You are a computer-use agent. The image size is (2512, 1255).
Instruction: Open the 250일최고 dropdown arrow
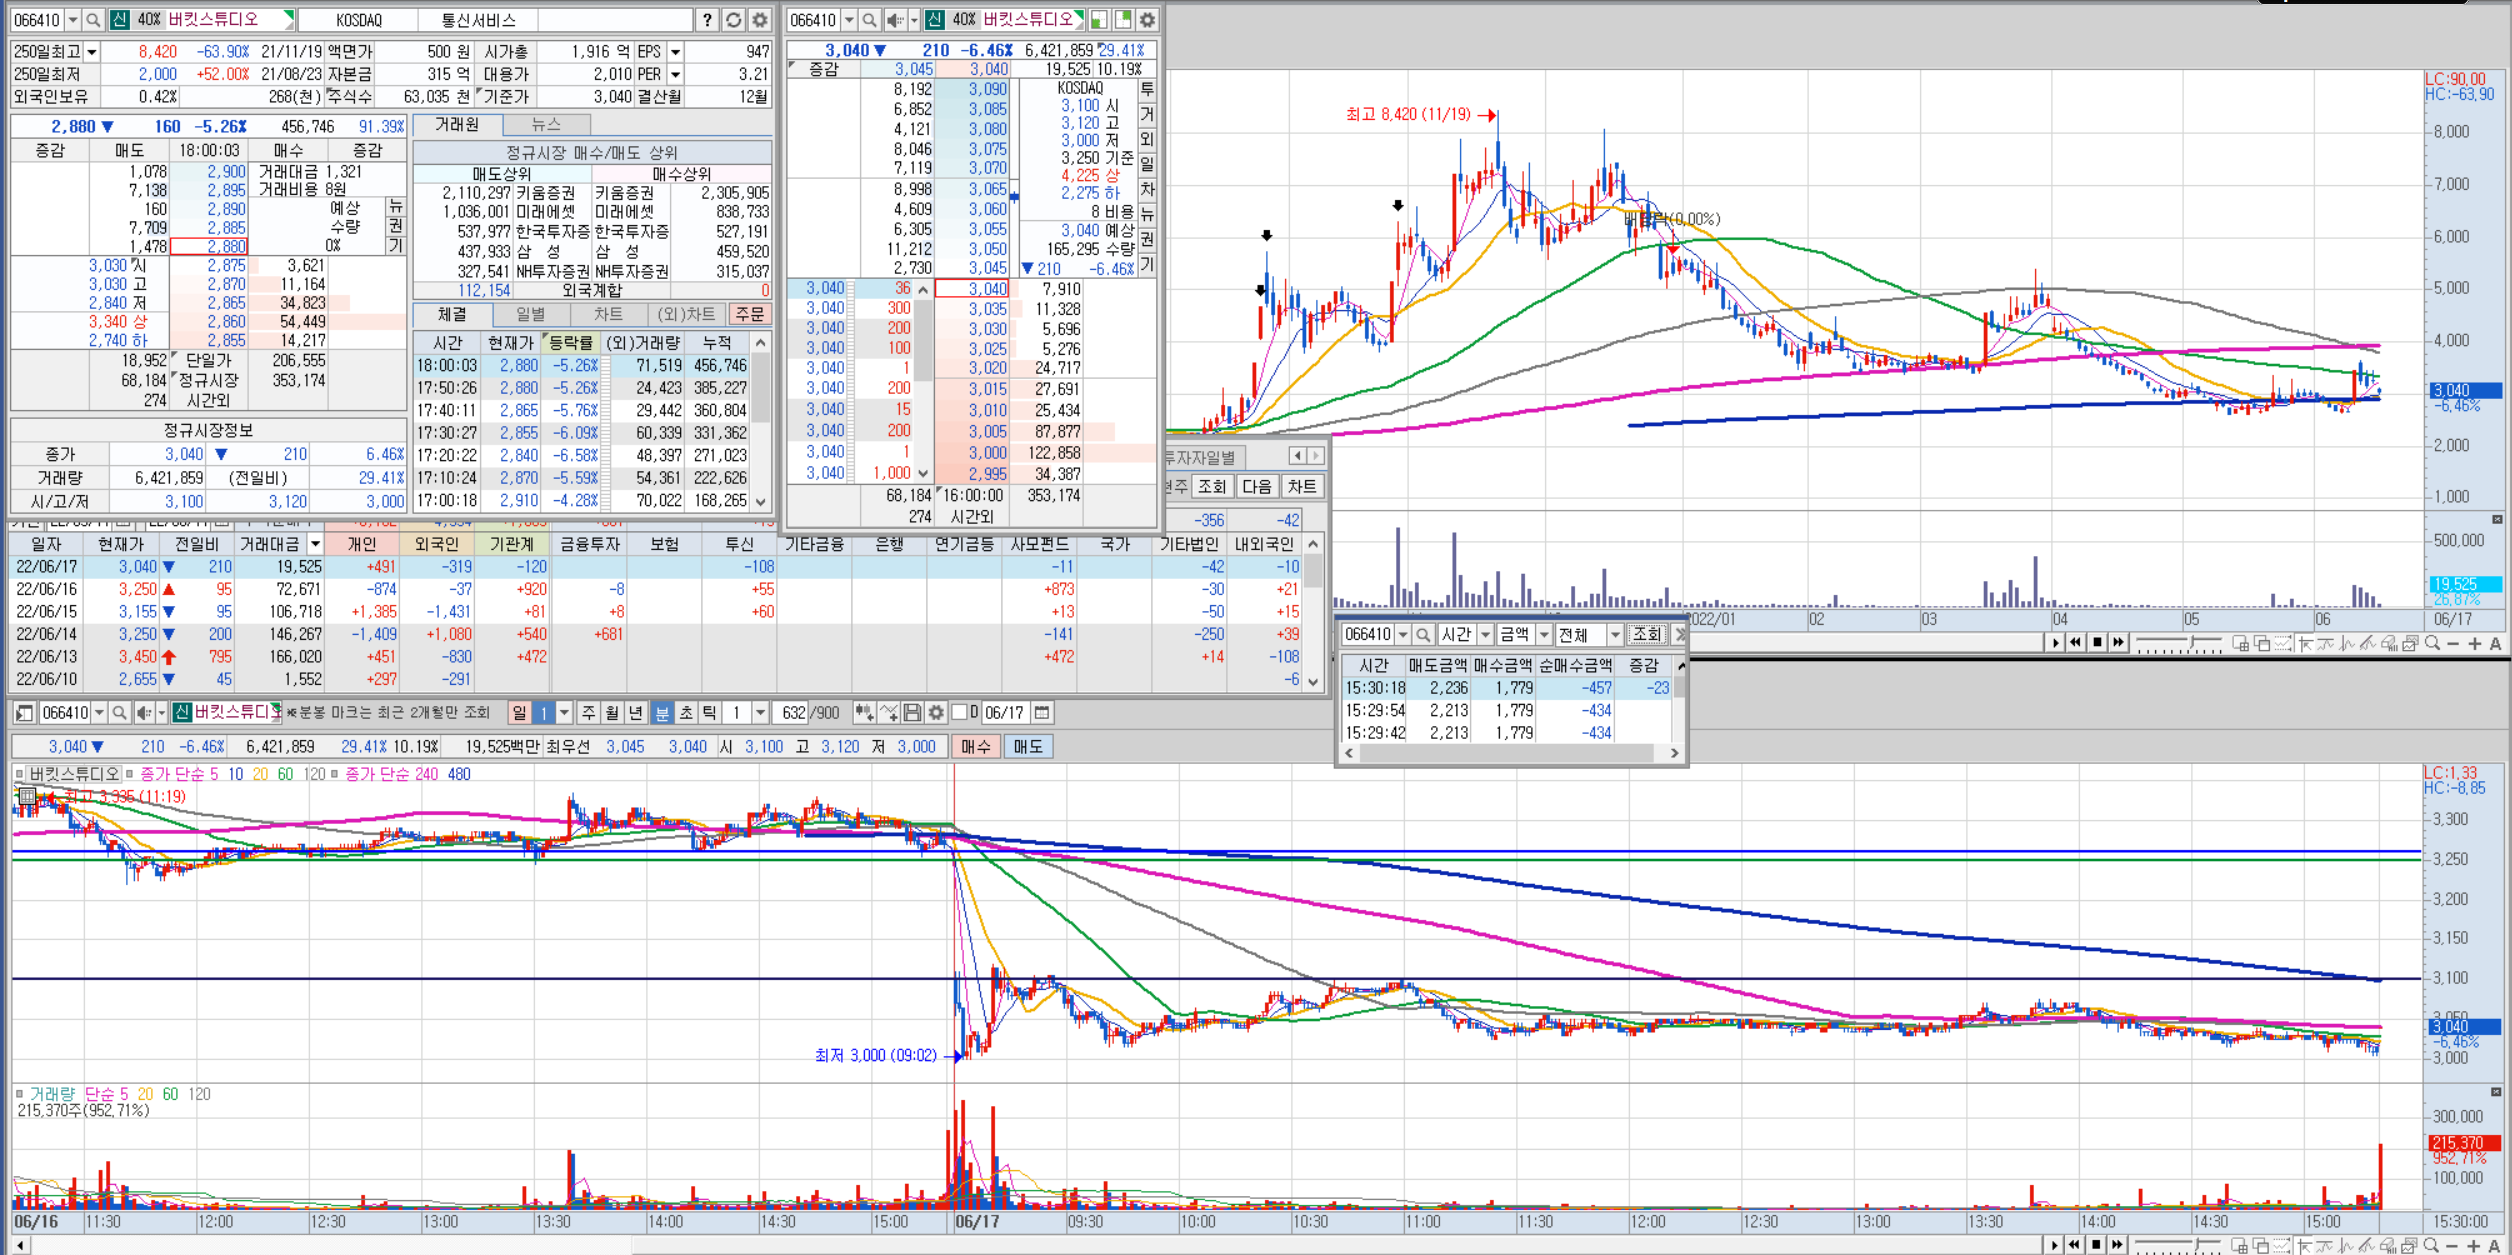click(92, 51)
